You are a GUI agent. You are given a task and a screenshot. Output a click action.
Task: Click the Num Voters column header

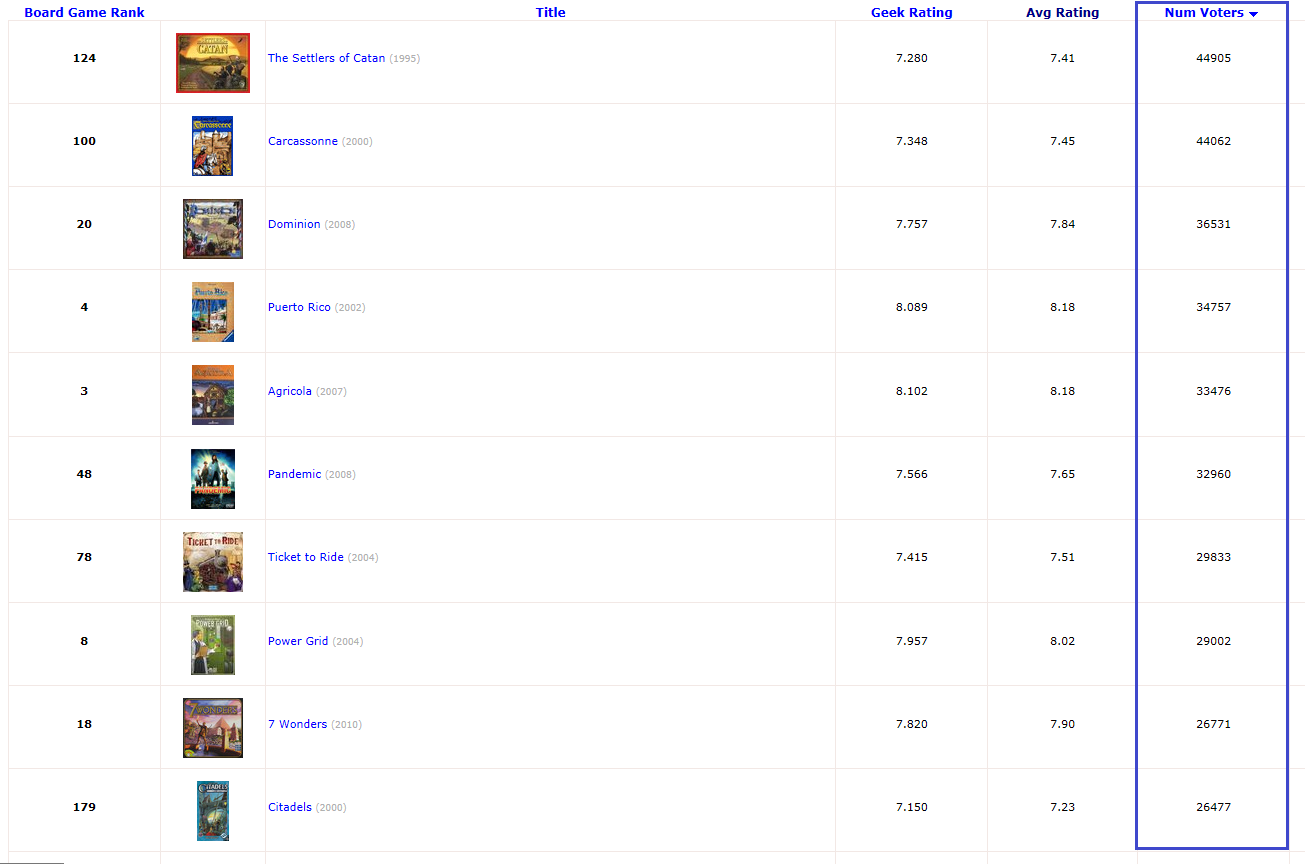point(1204,13)
